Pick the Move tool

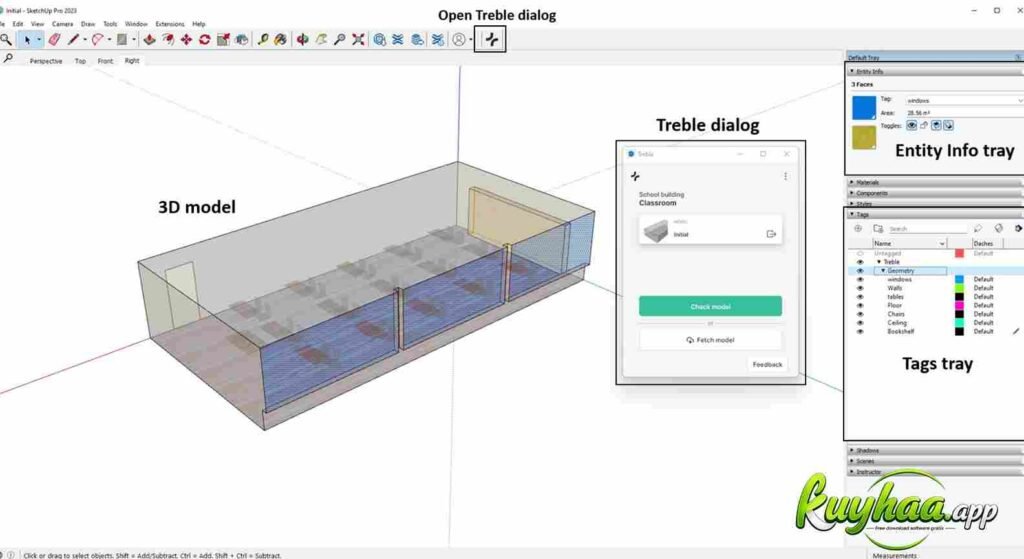(186, 40)
